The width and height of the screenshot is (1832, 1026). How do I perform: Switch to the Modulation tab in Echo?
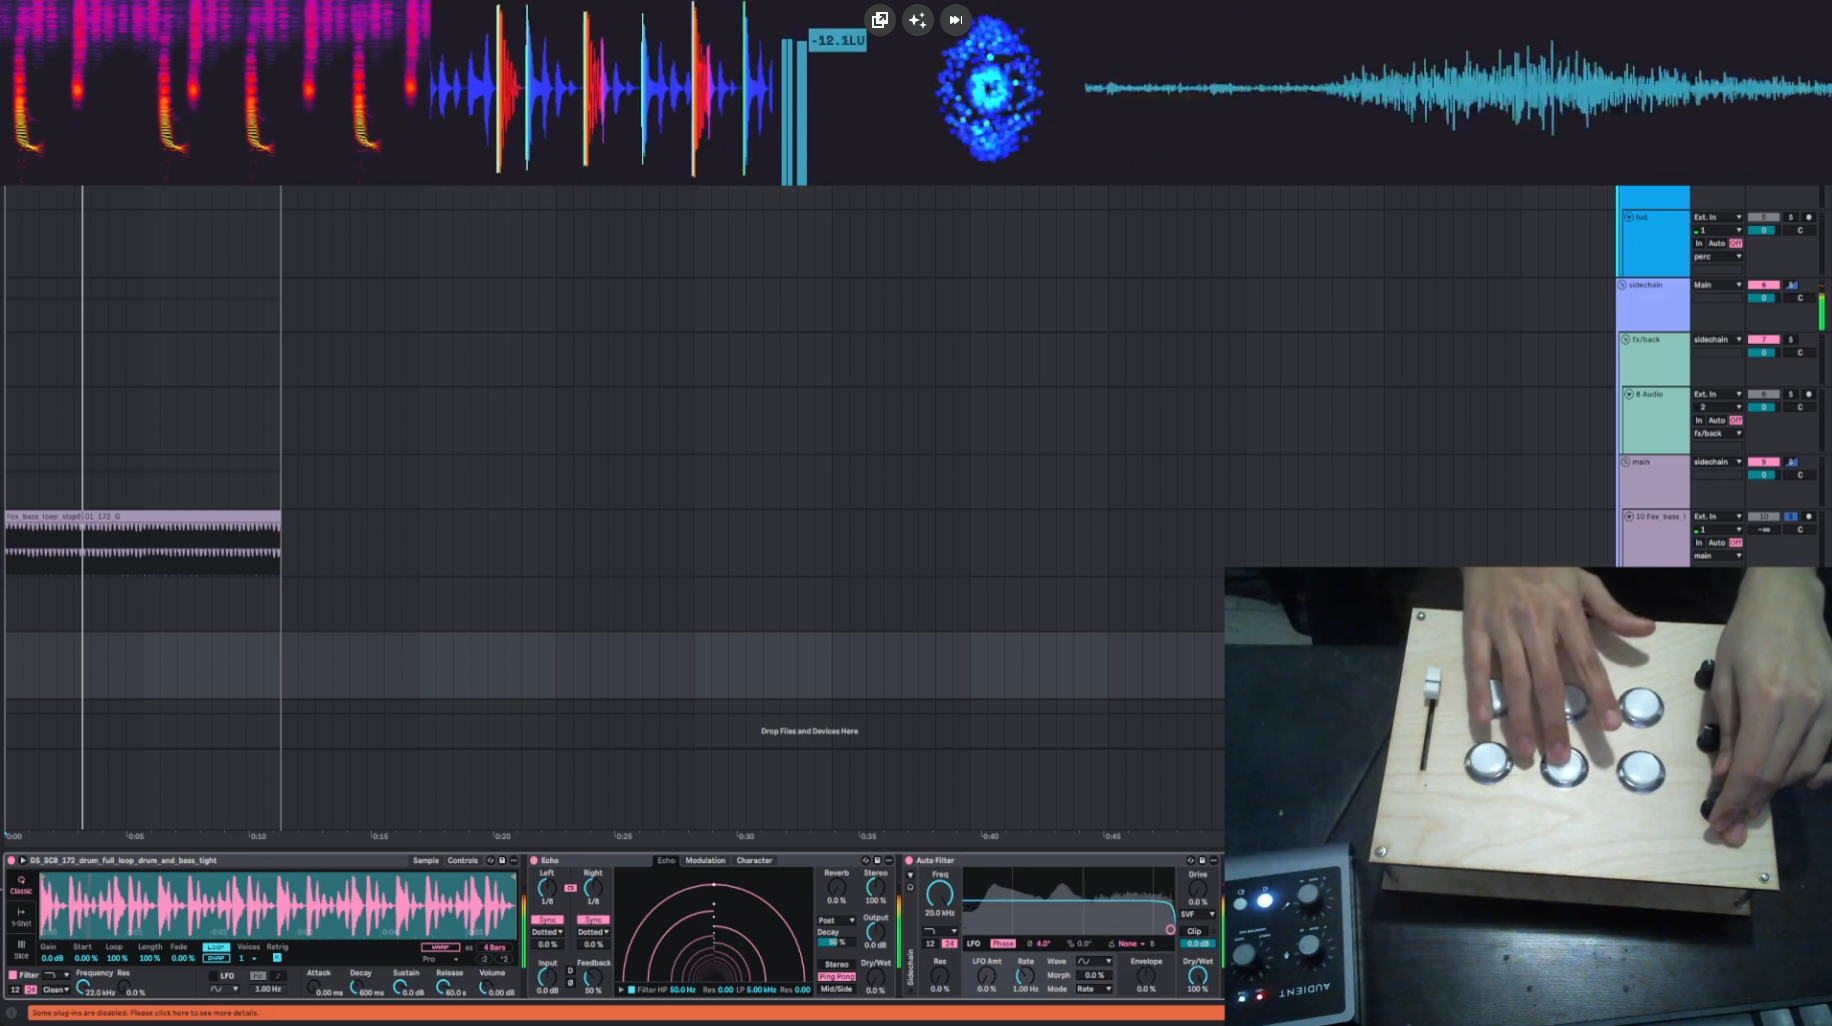[x=705, y=860]
